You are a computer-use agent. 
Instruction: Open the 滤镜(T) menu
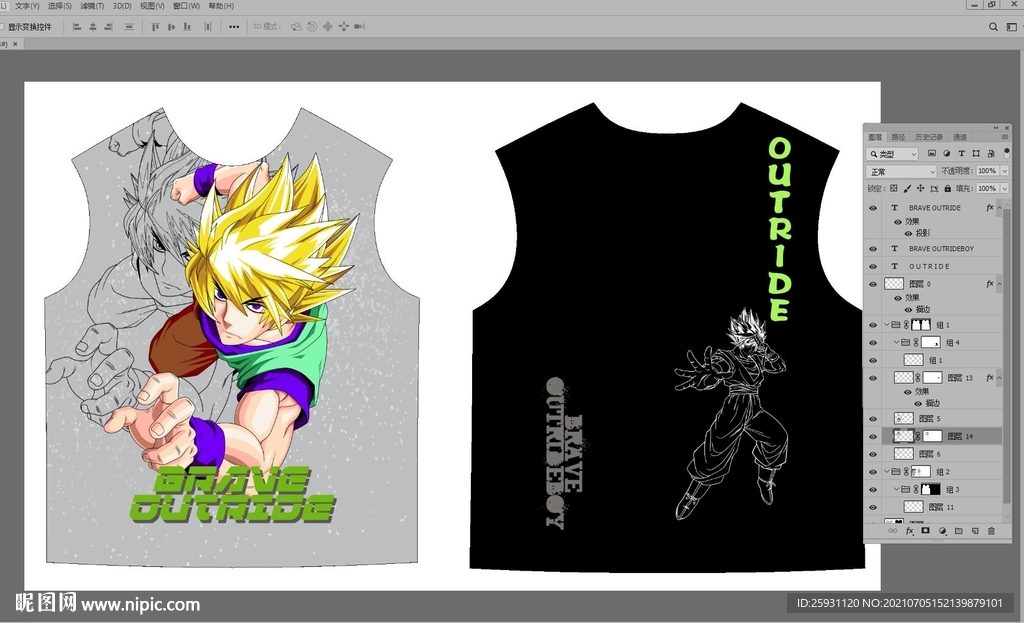click(95, 6)
